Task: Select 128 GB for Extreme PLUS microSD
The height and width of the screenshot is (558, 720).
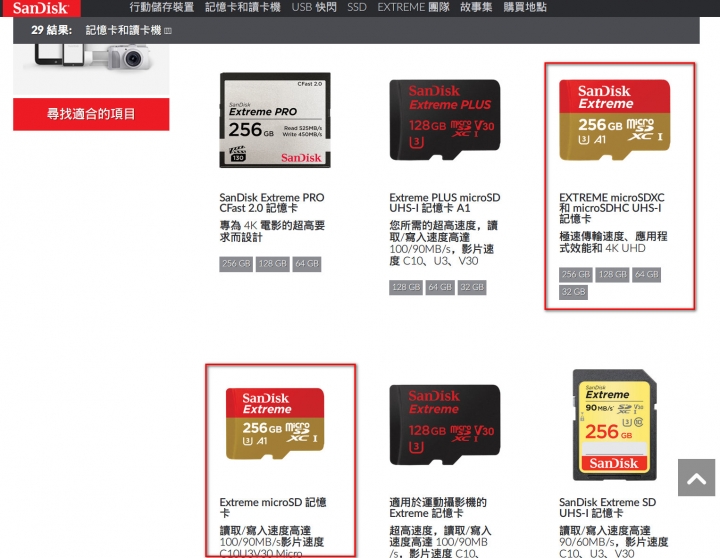Action: [x=406, y=287]
